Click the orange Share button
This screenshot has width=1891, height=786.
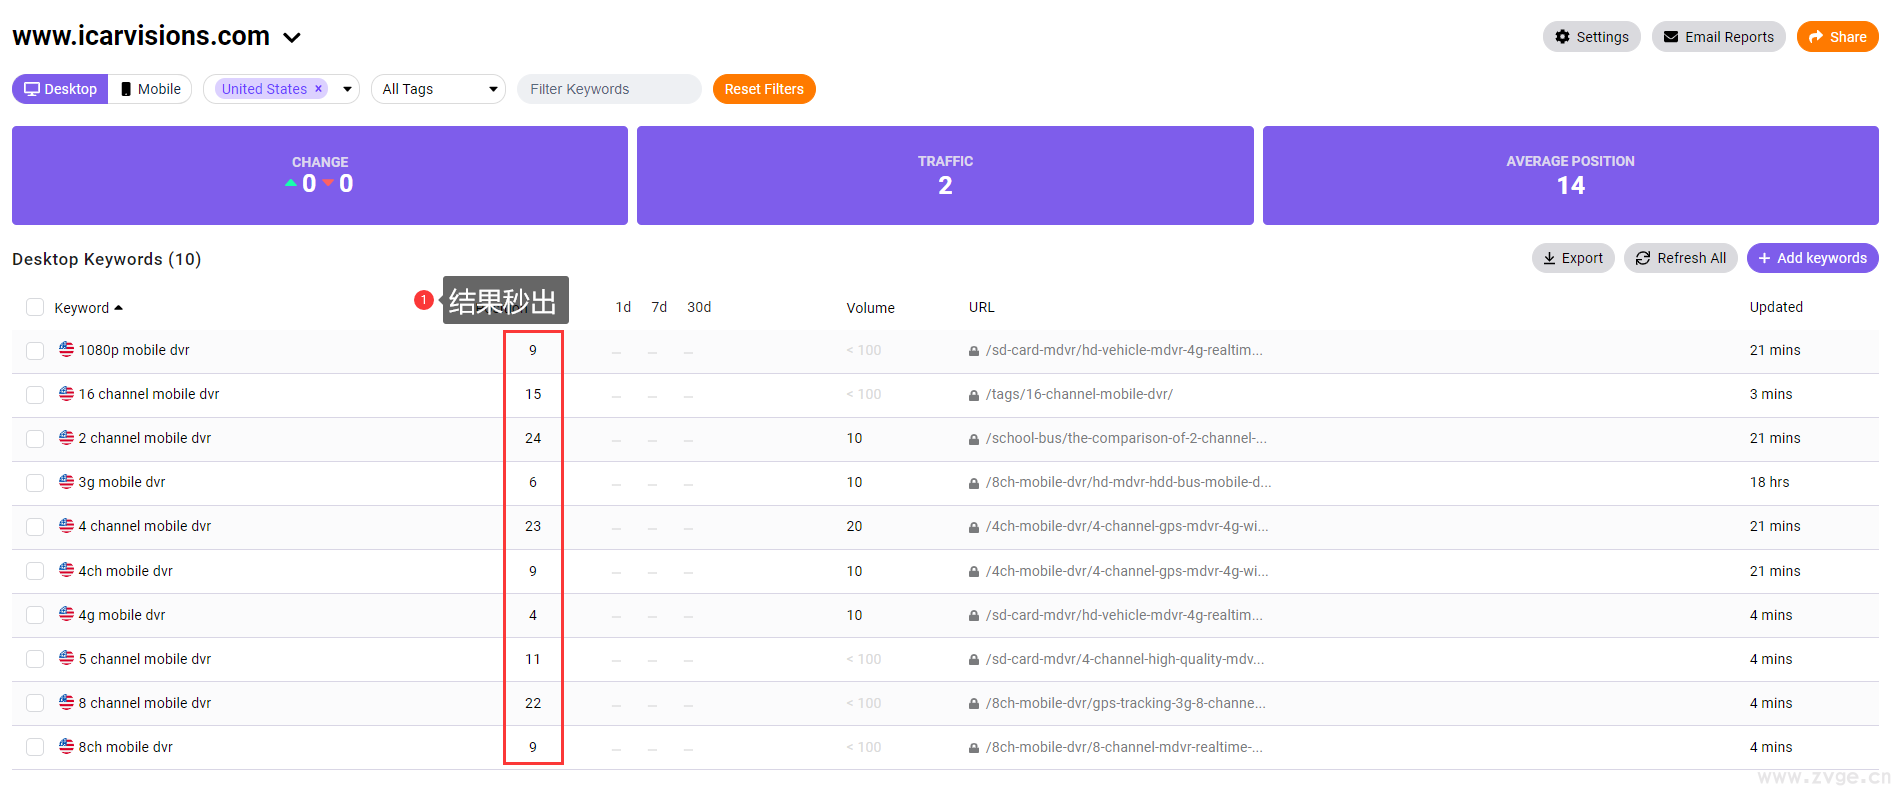click(x=1837, y=37)
